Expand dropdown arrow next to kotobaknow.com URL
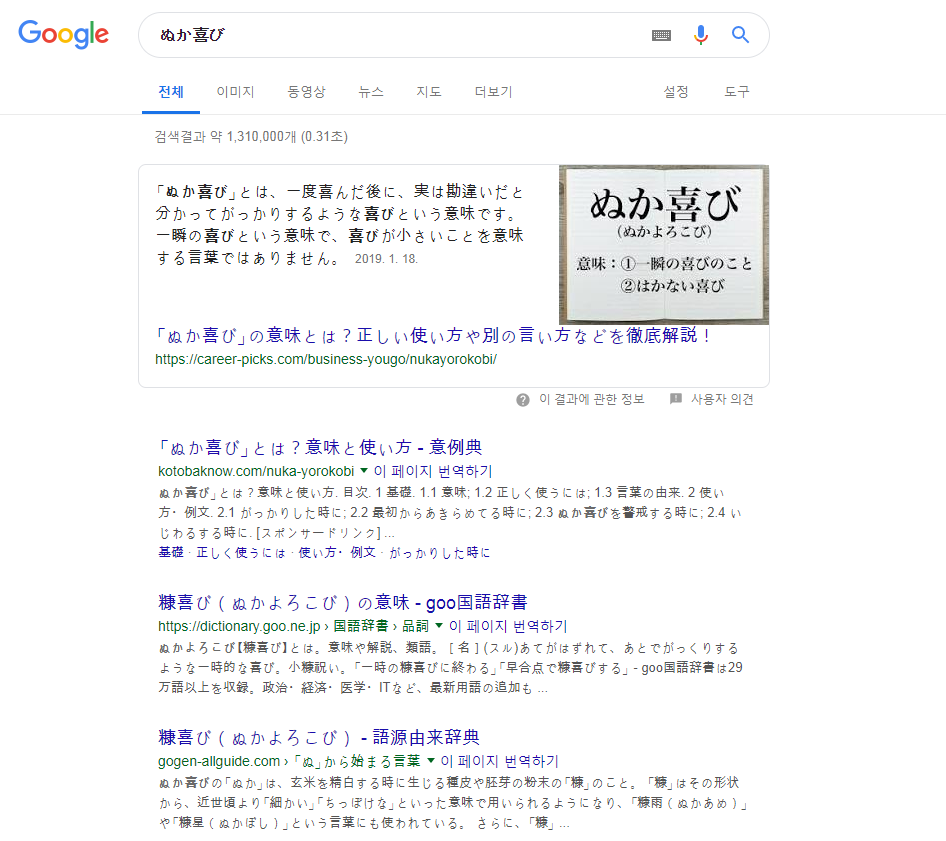 pyautogui.click(x=364, y=470)
